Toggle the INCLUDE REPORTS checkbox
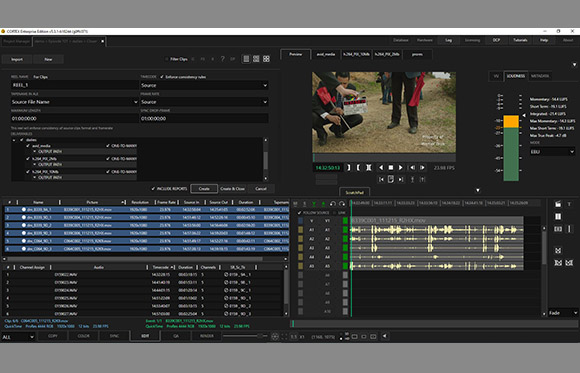This screenshot has width=580, height=373. tap(153, 189)
